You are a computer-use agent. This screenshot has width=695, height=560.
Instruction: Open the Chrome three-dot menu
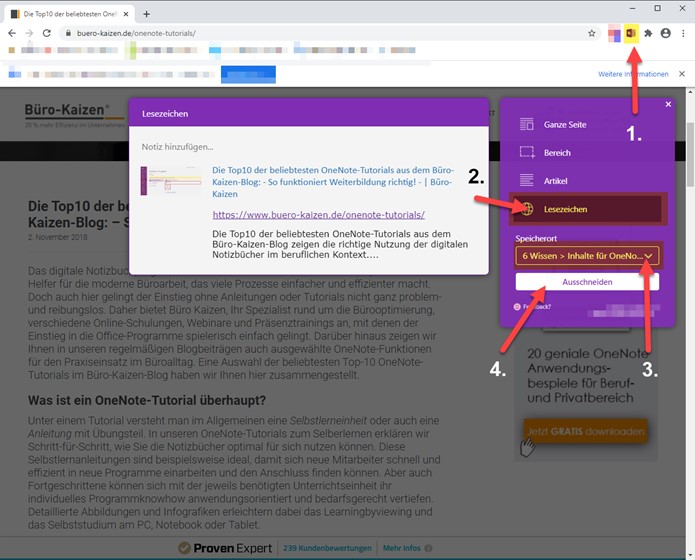click(x=683, y=33)
